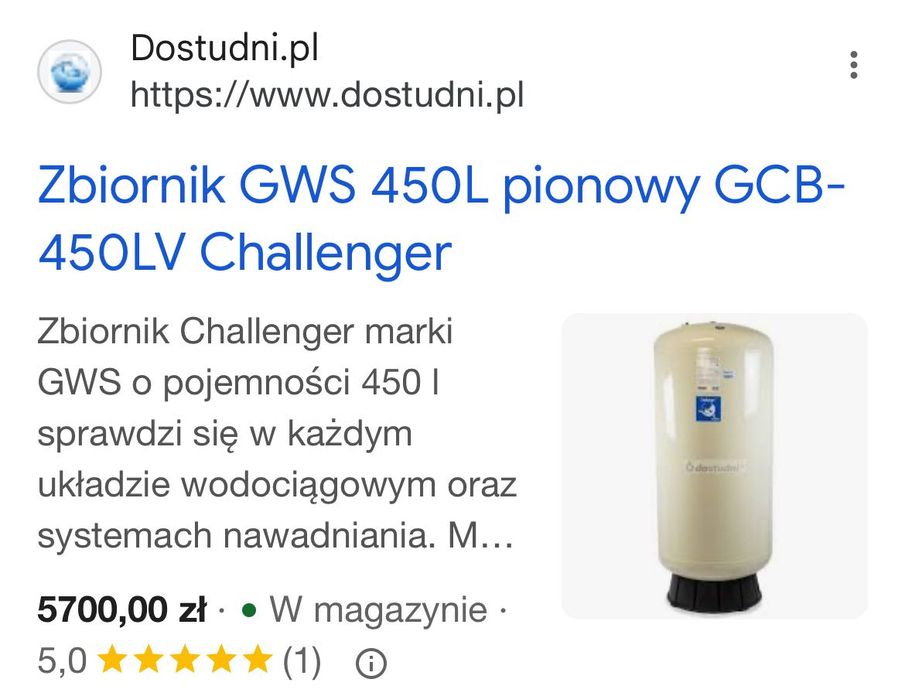
Task: Click the dostudni watermark on the tank
Action: pos(713,467)
